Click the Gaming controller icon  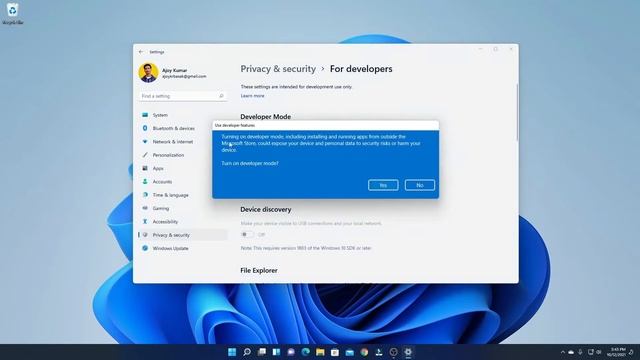tap(145, 208)
